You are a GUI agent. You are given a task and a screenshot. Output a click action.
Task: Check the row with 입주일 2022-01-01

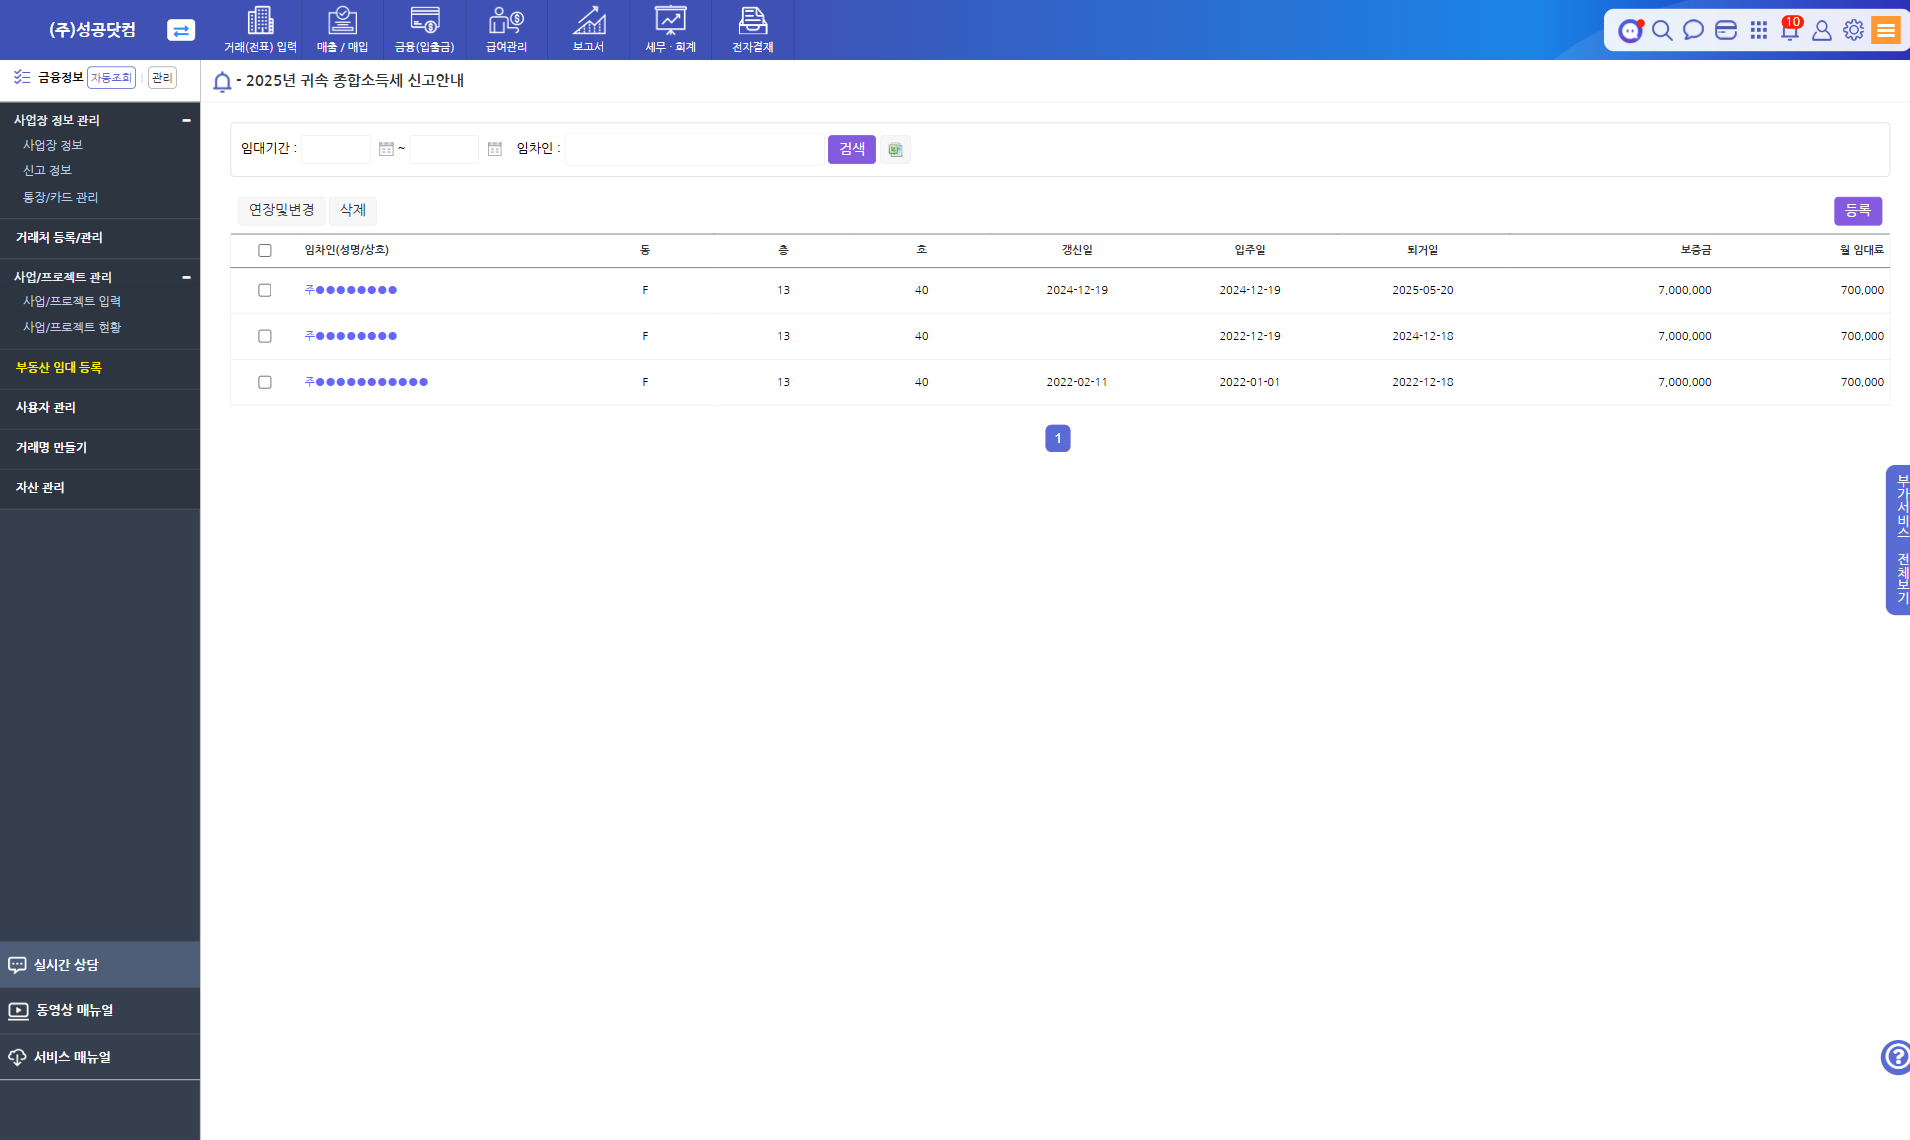tap(265, 382)
